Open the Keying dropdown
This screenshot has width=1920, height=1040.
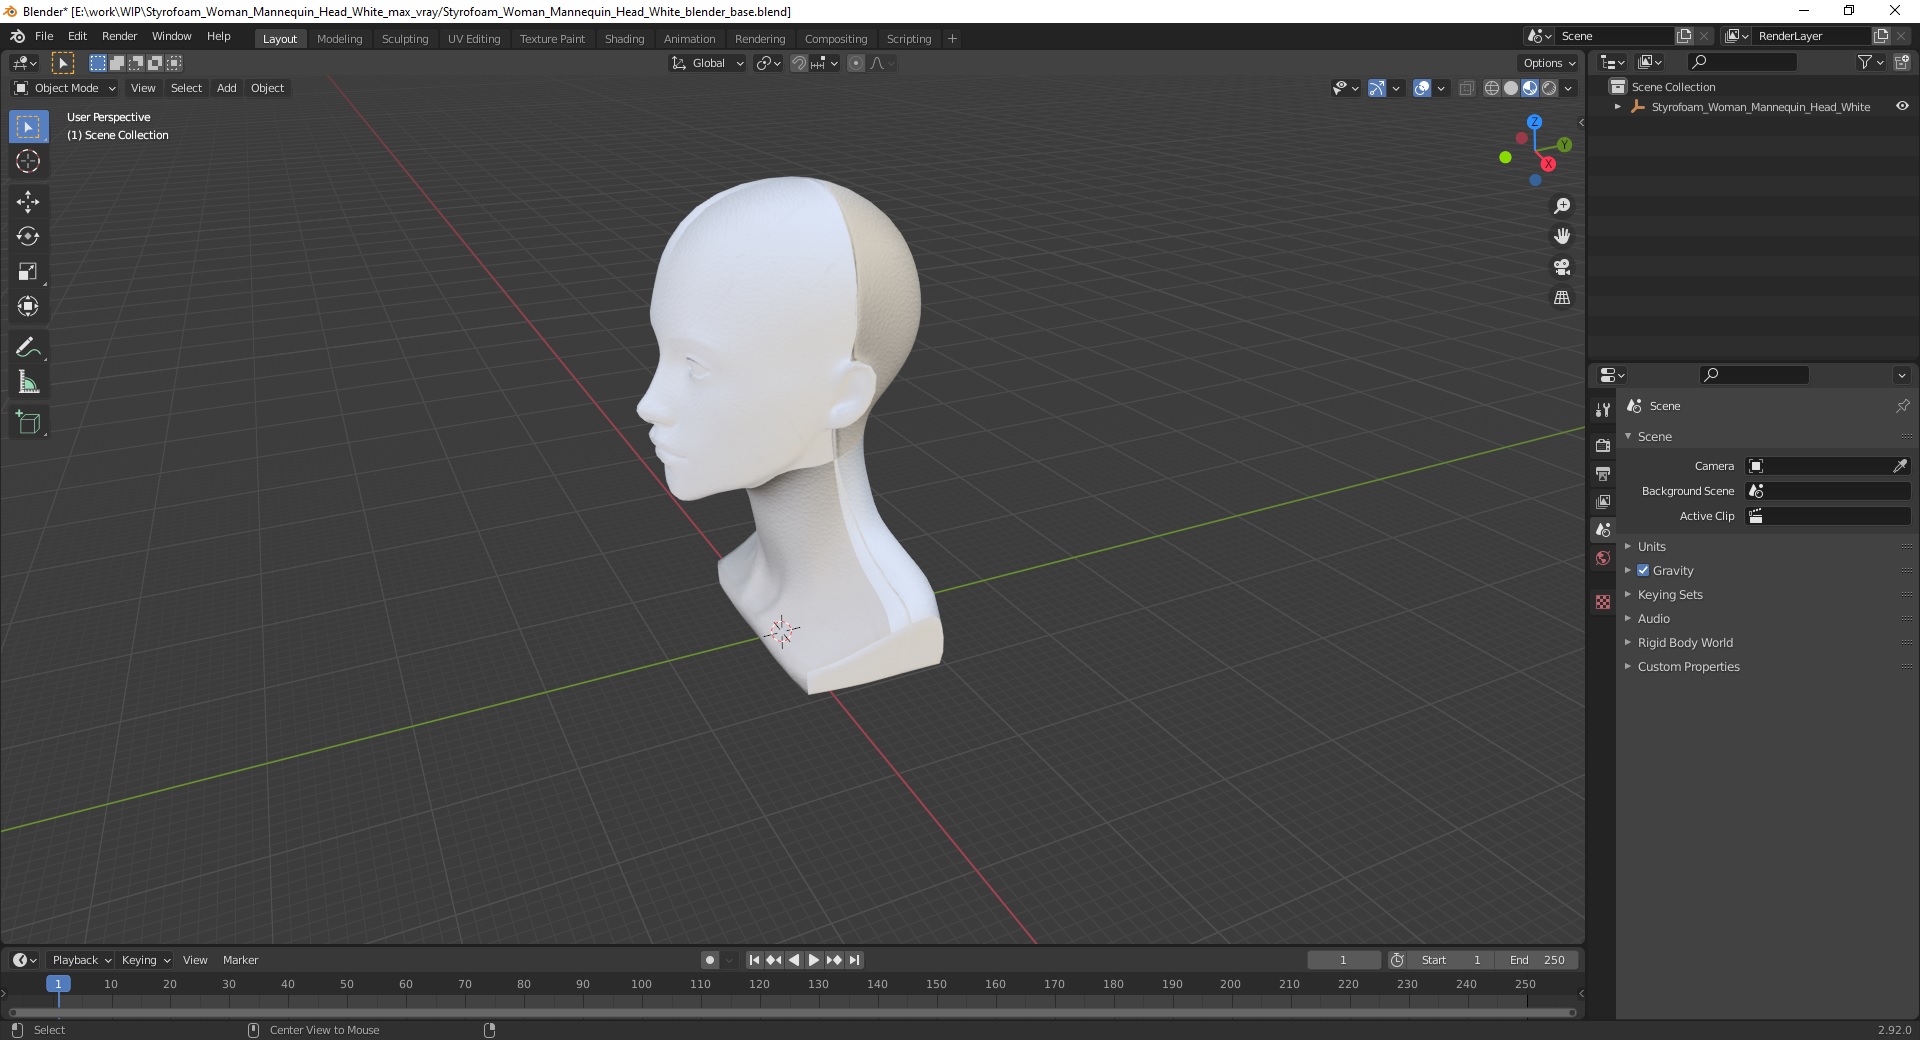pyautogui.click(x=145, y=960)
